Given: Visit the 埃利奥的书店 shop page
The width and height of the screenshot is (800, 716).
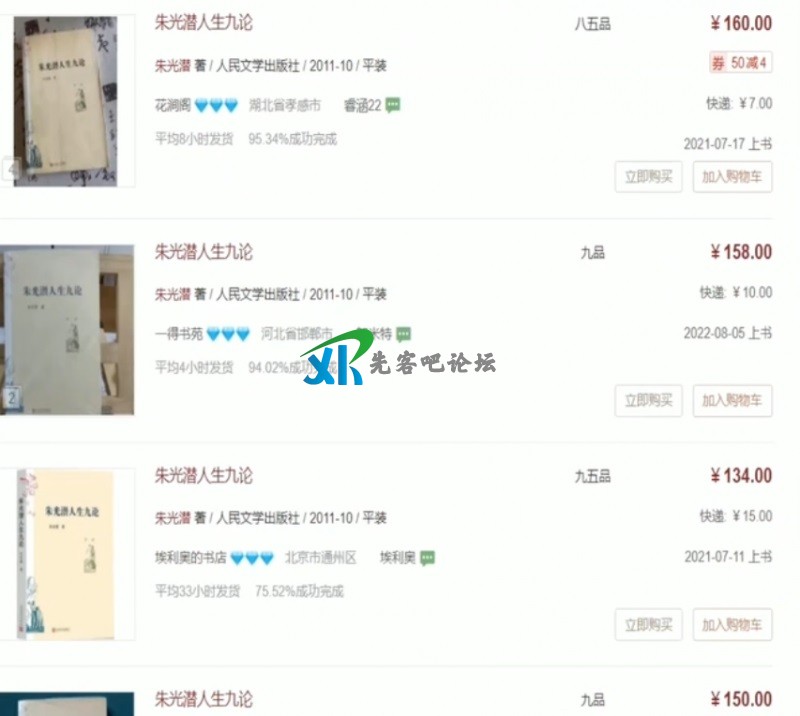Looking at the screenshot, I should click(x=190, y=558).
